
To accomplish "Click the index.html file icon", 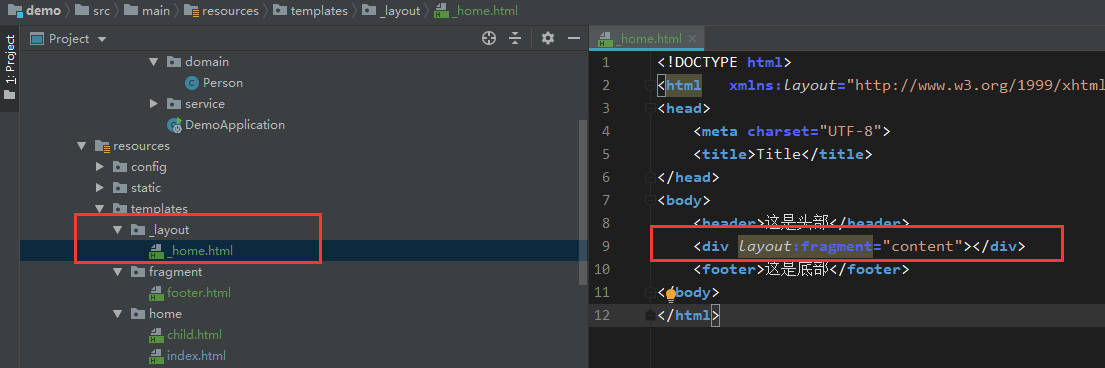I will coord(156,355).
